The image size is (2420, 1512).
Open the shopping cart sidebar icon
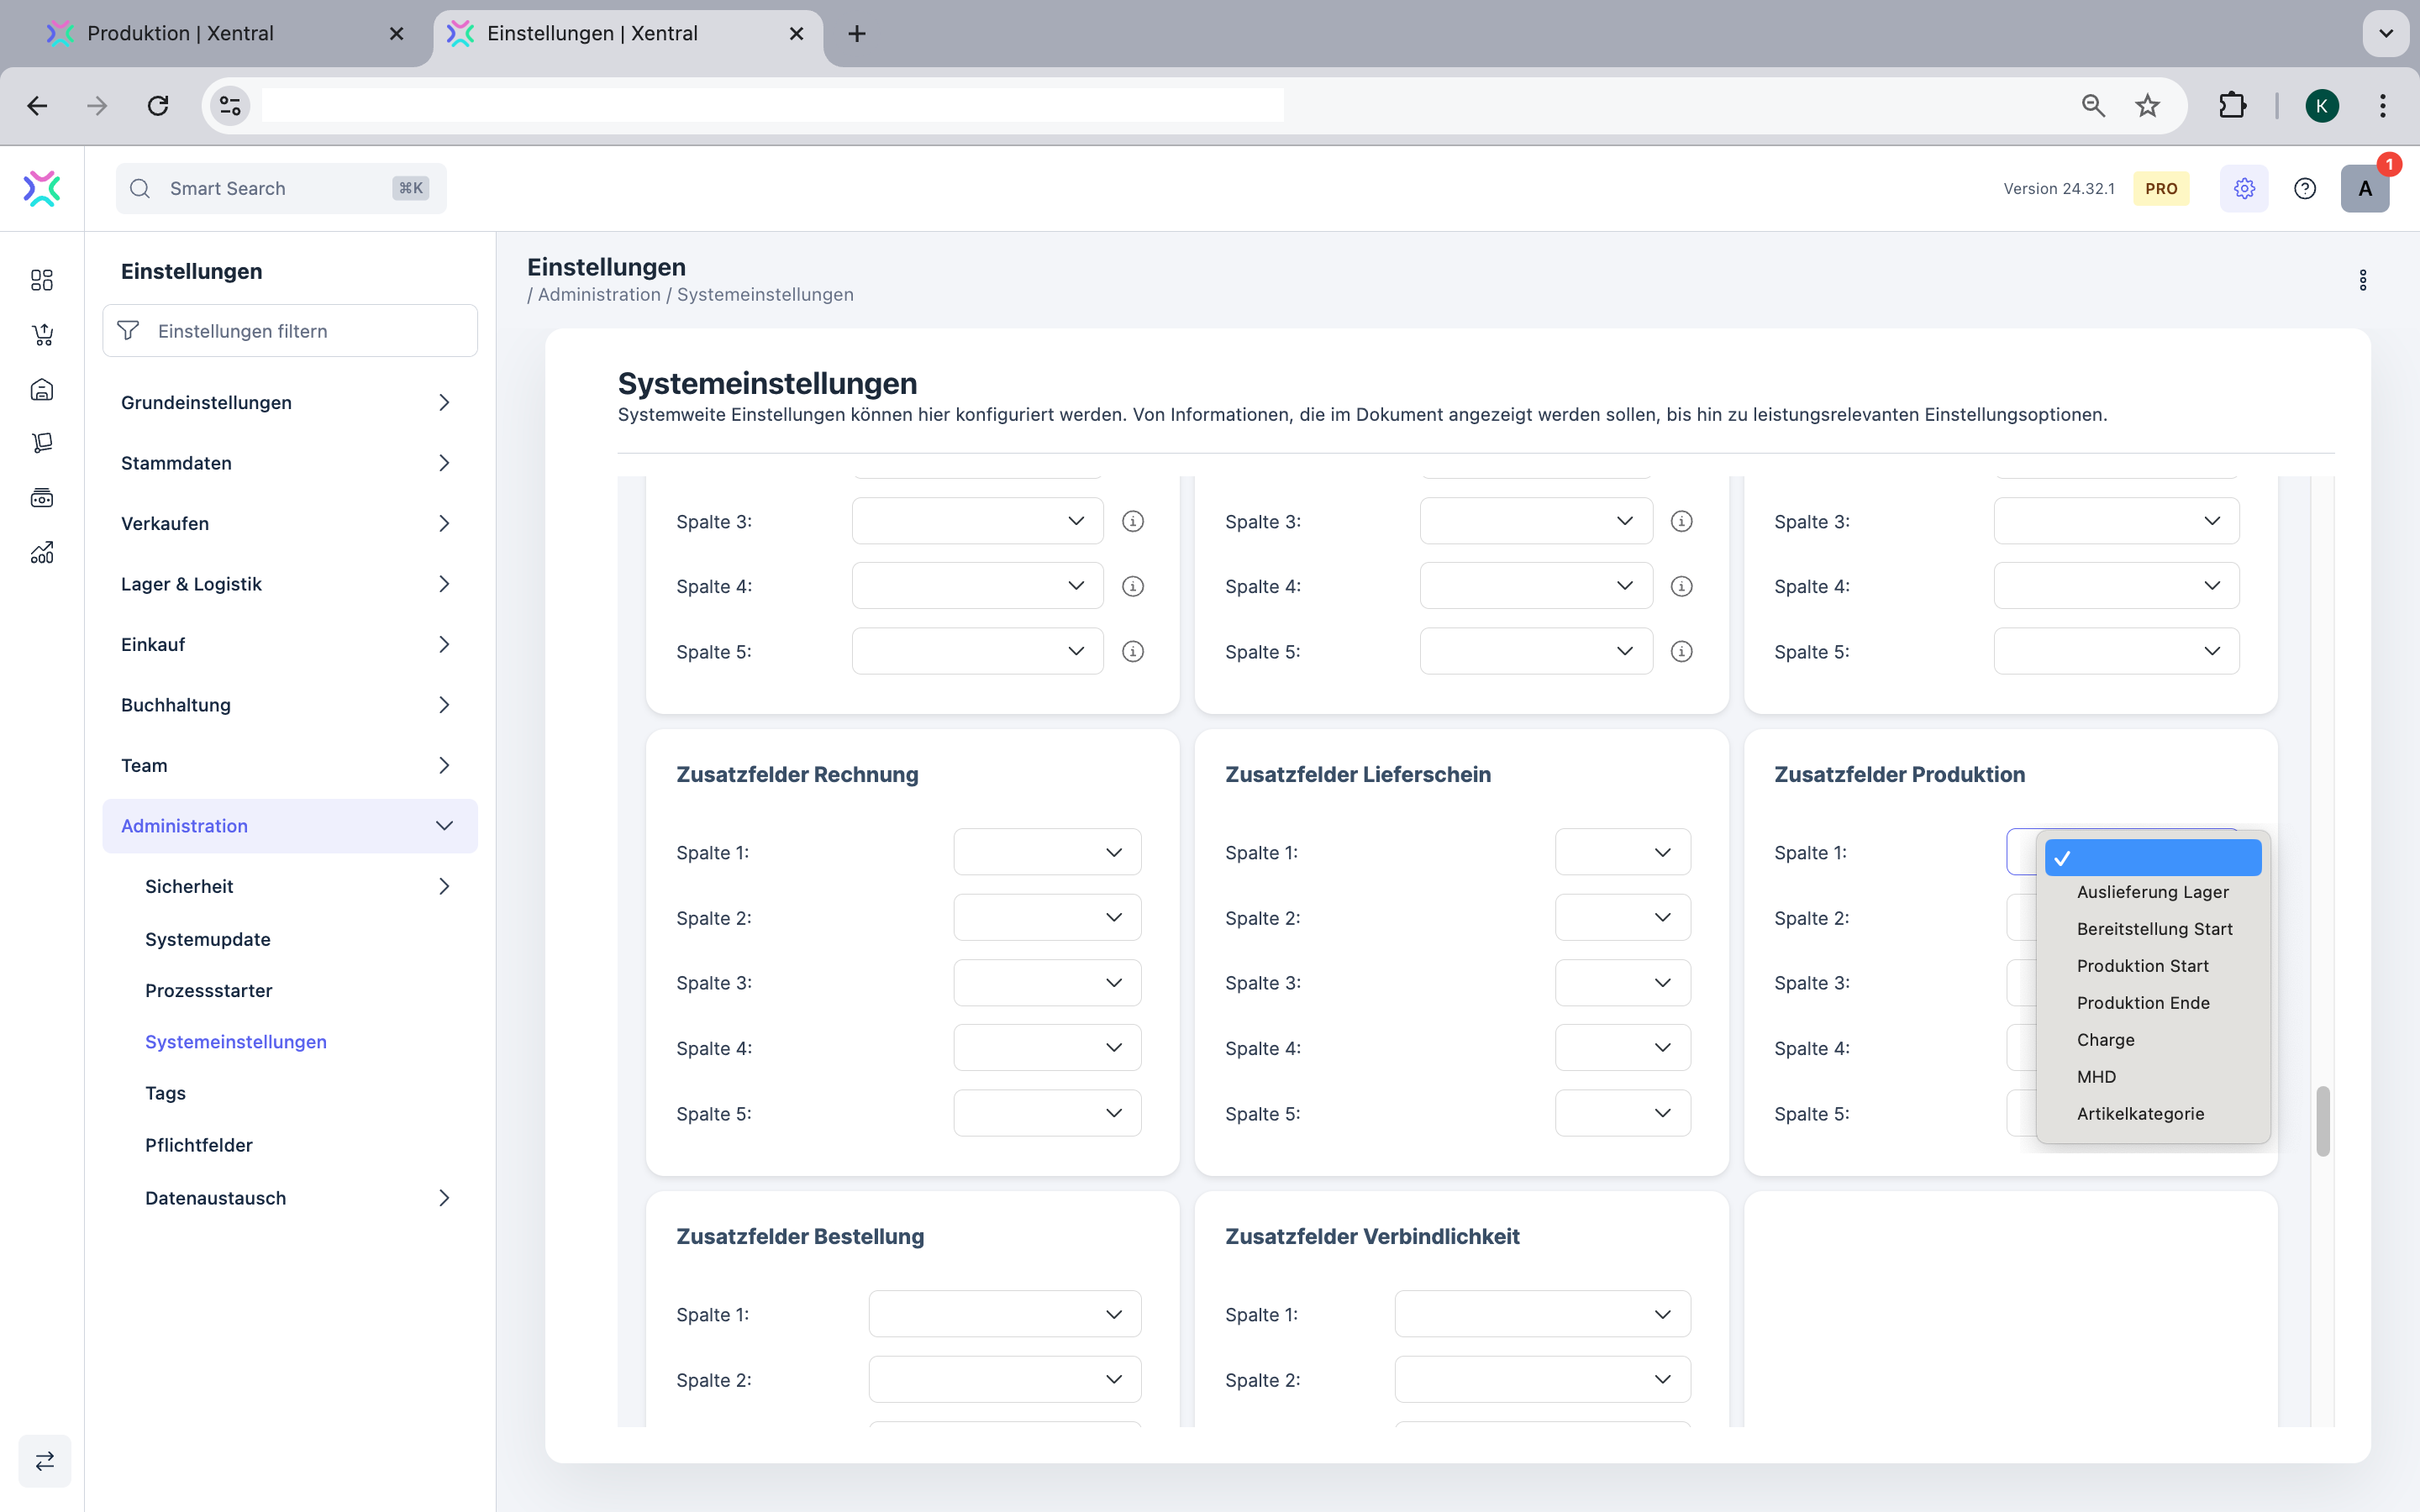click(x=42, y=335)
